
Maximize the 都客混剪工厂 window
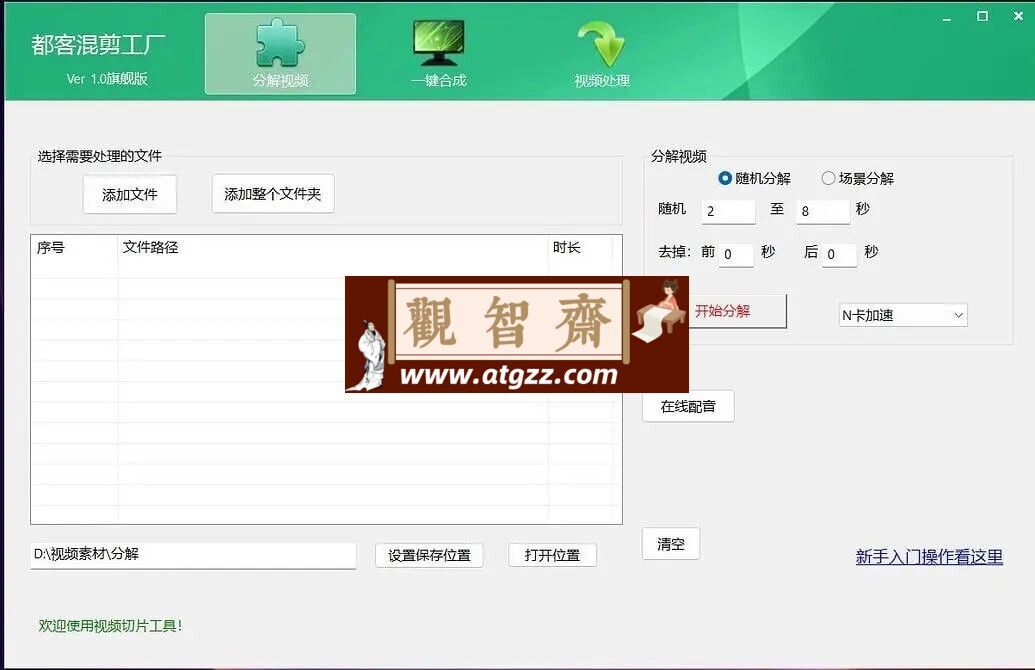pos(982,17)
